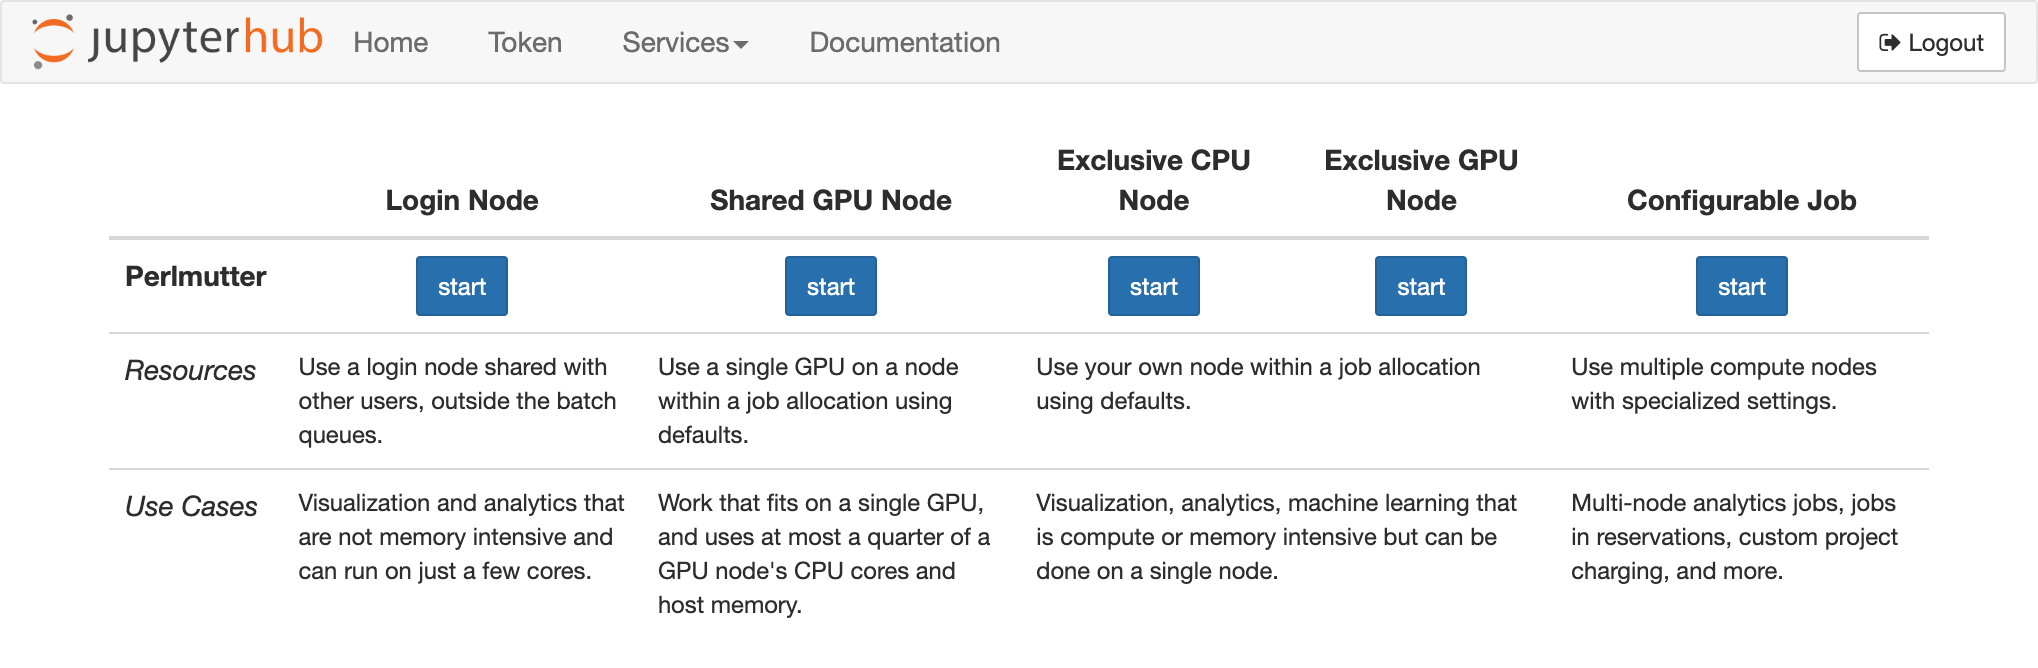This screenshot has width=2038, height=668.
Task: Start a Login Node session on Perlmutter
Action: [x=461, y=286]
